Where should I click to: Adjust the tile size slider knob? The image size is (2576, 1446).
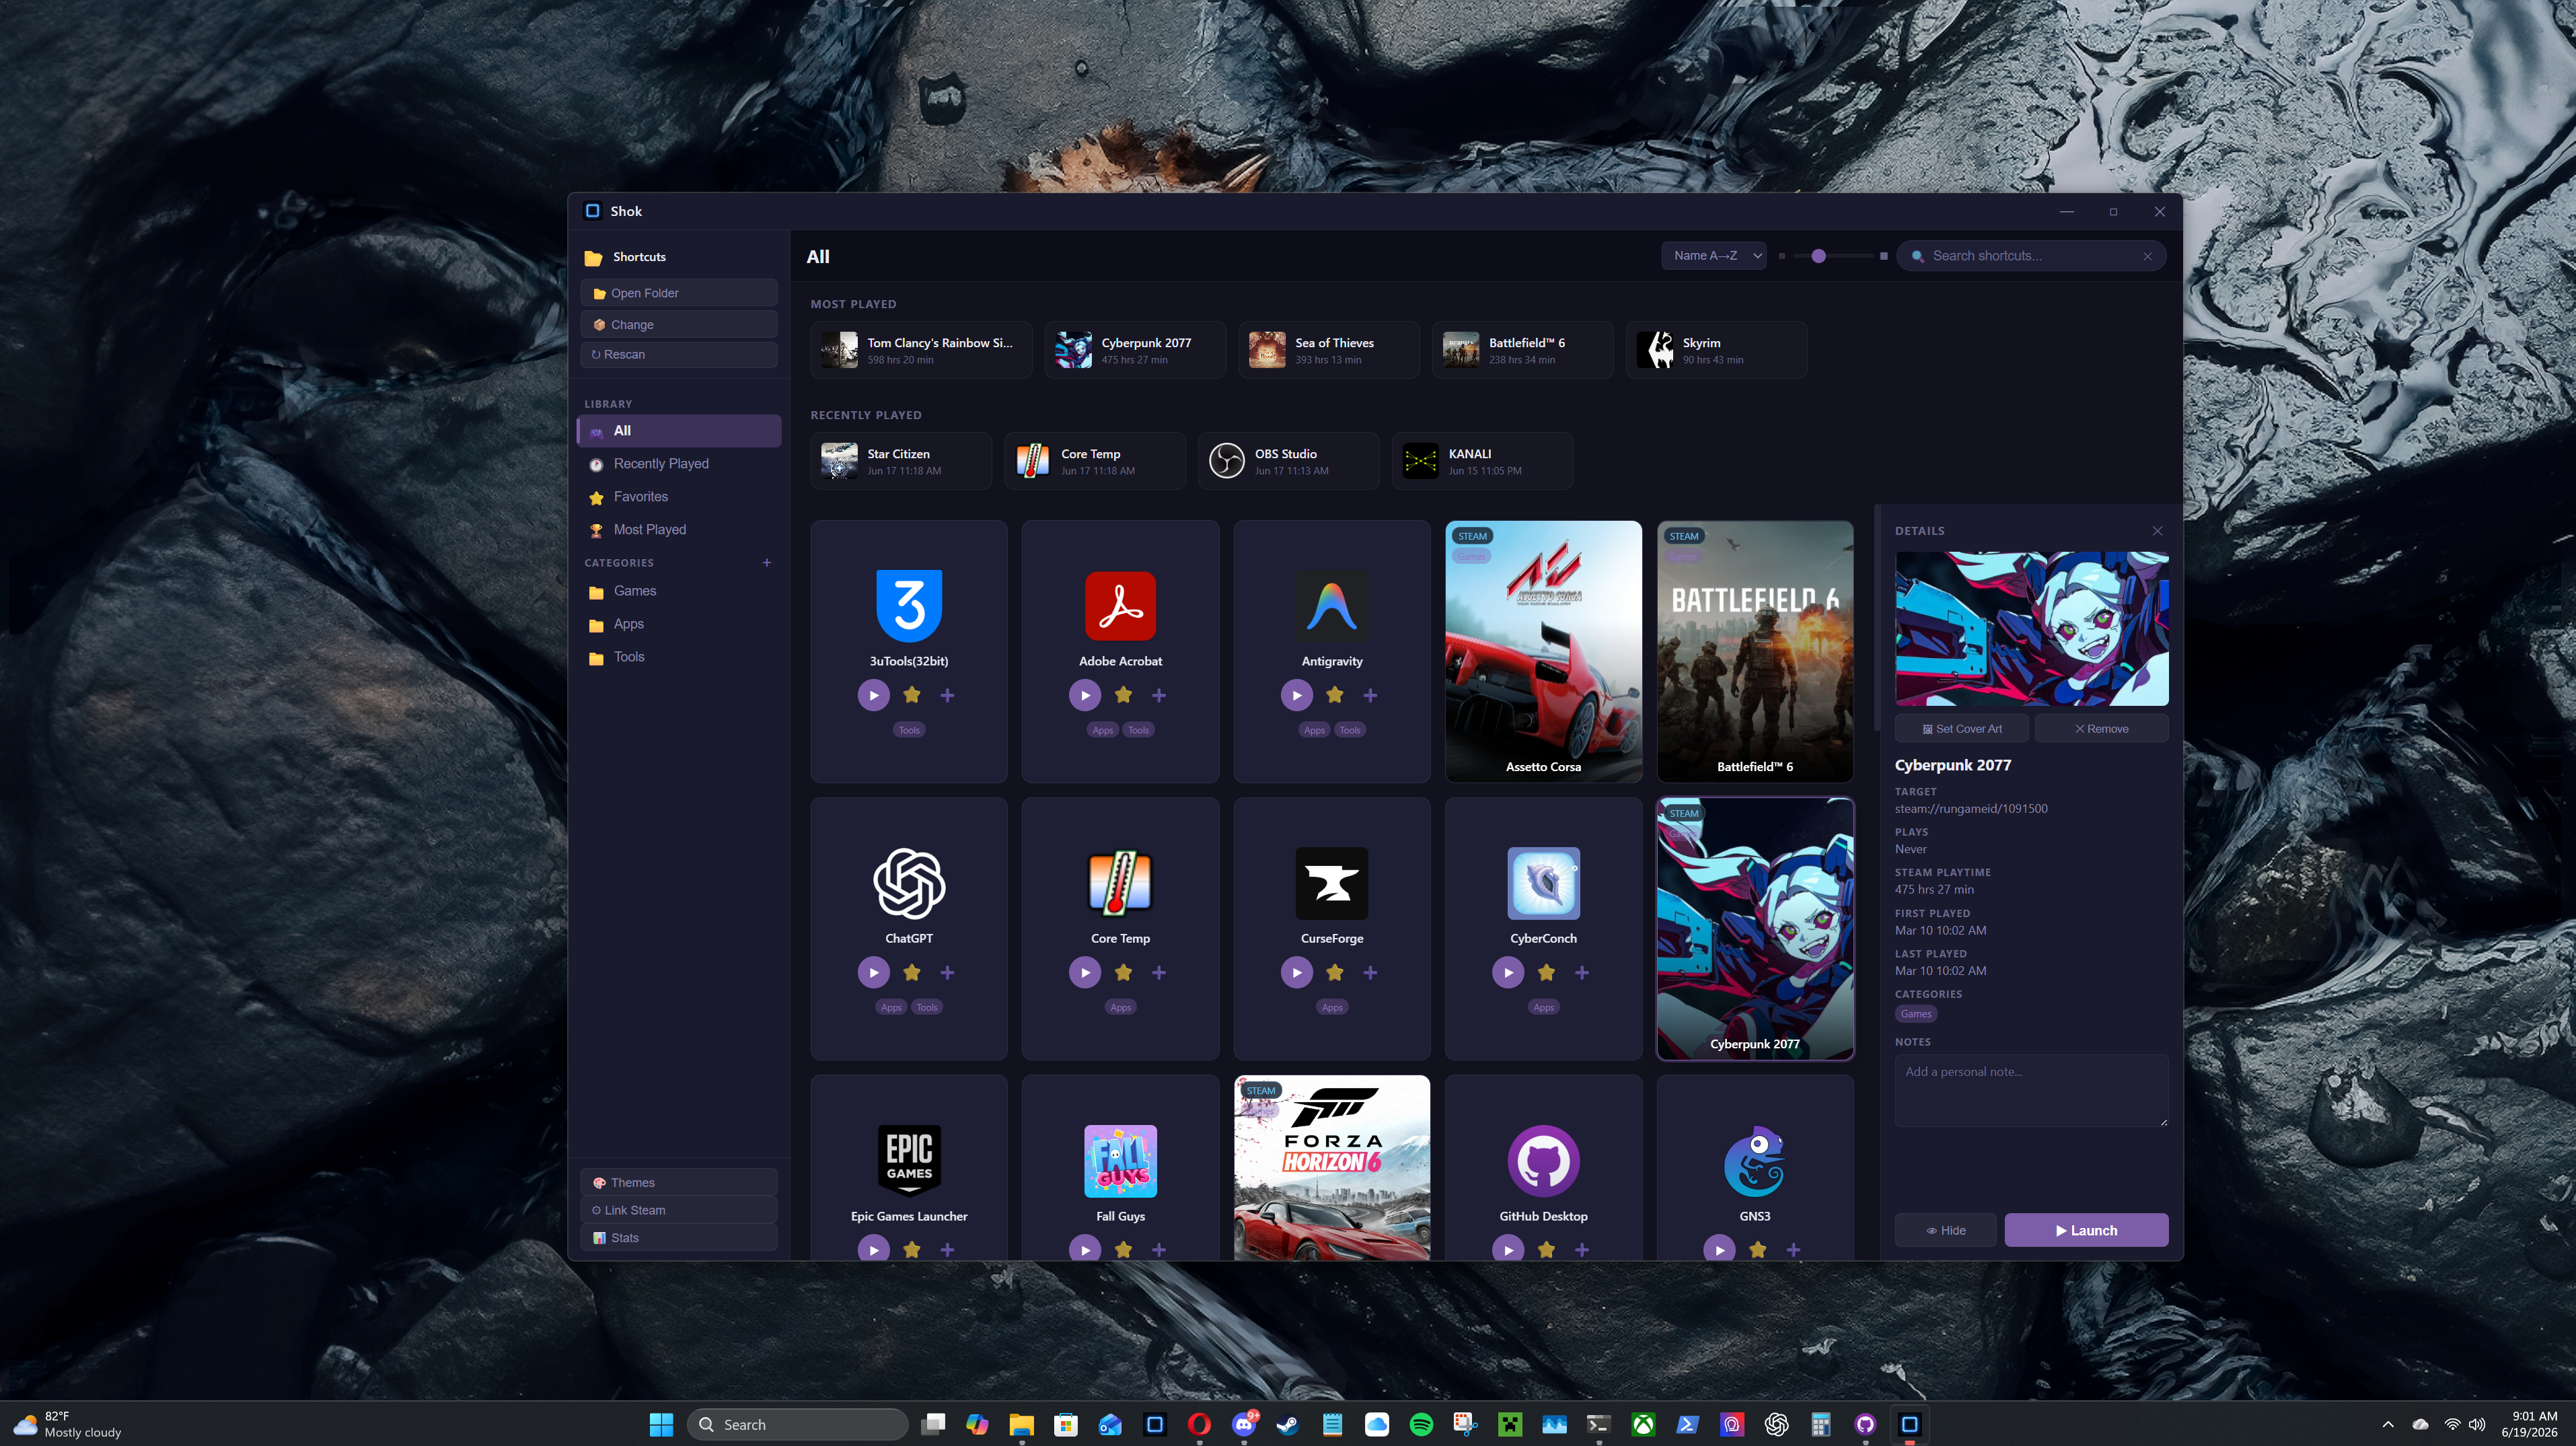(1819, 256)
